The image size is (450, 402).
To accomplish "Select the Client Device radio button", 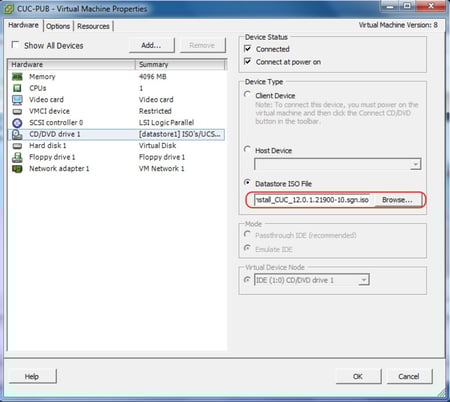I will 247,95.
